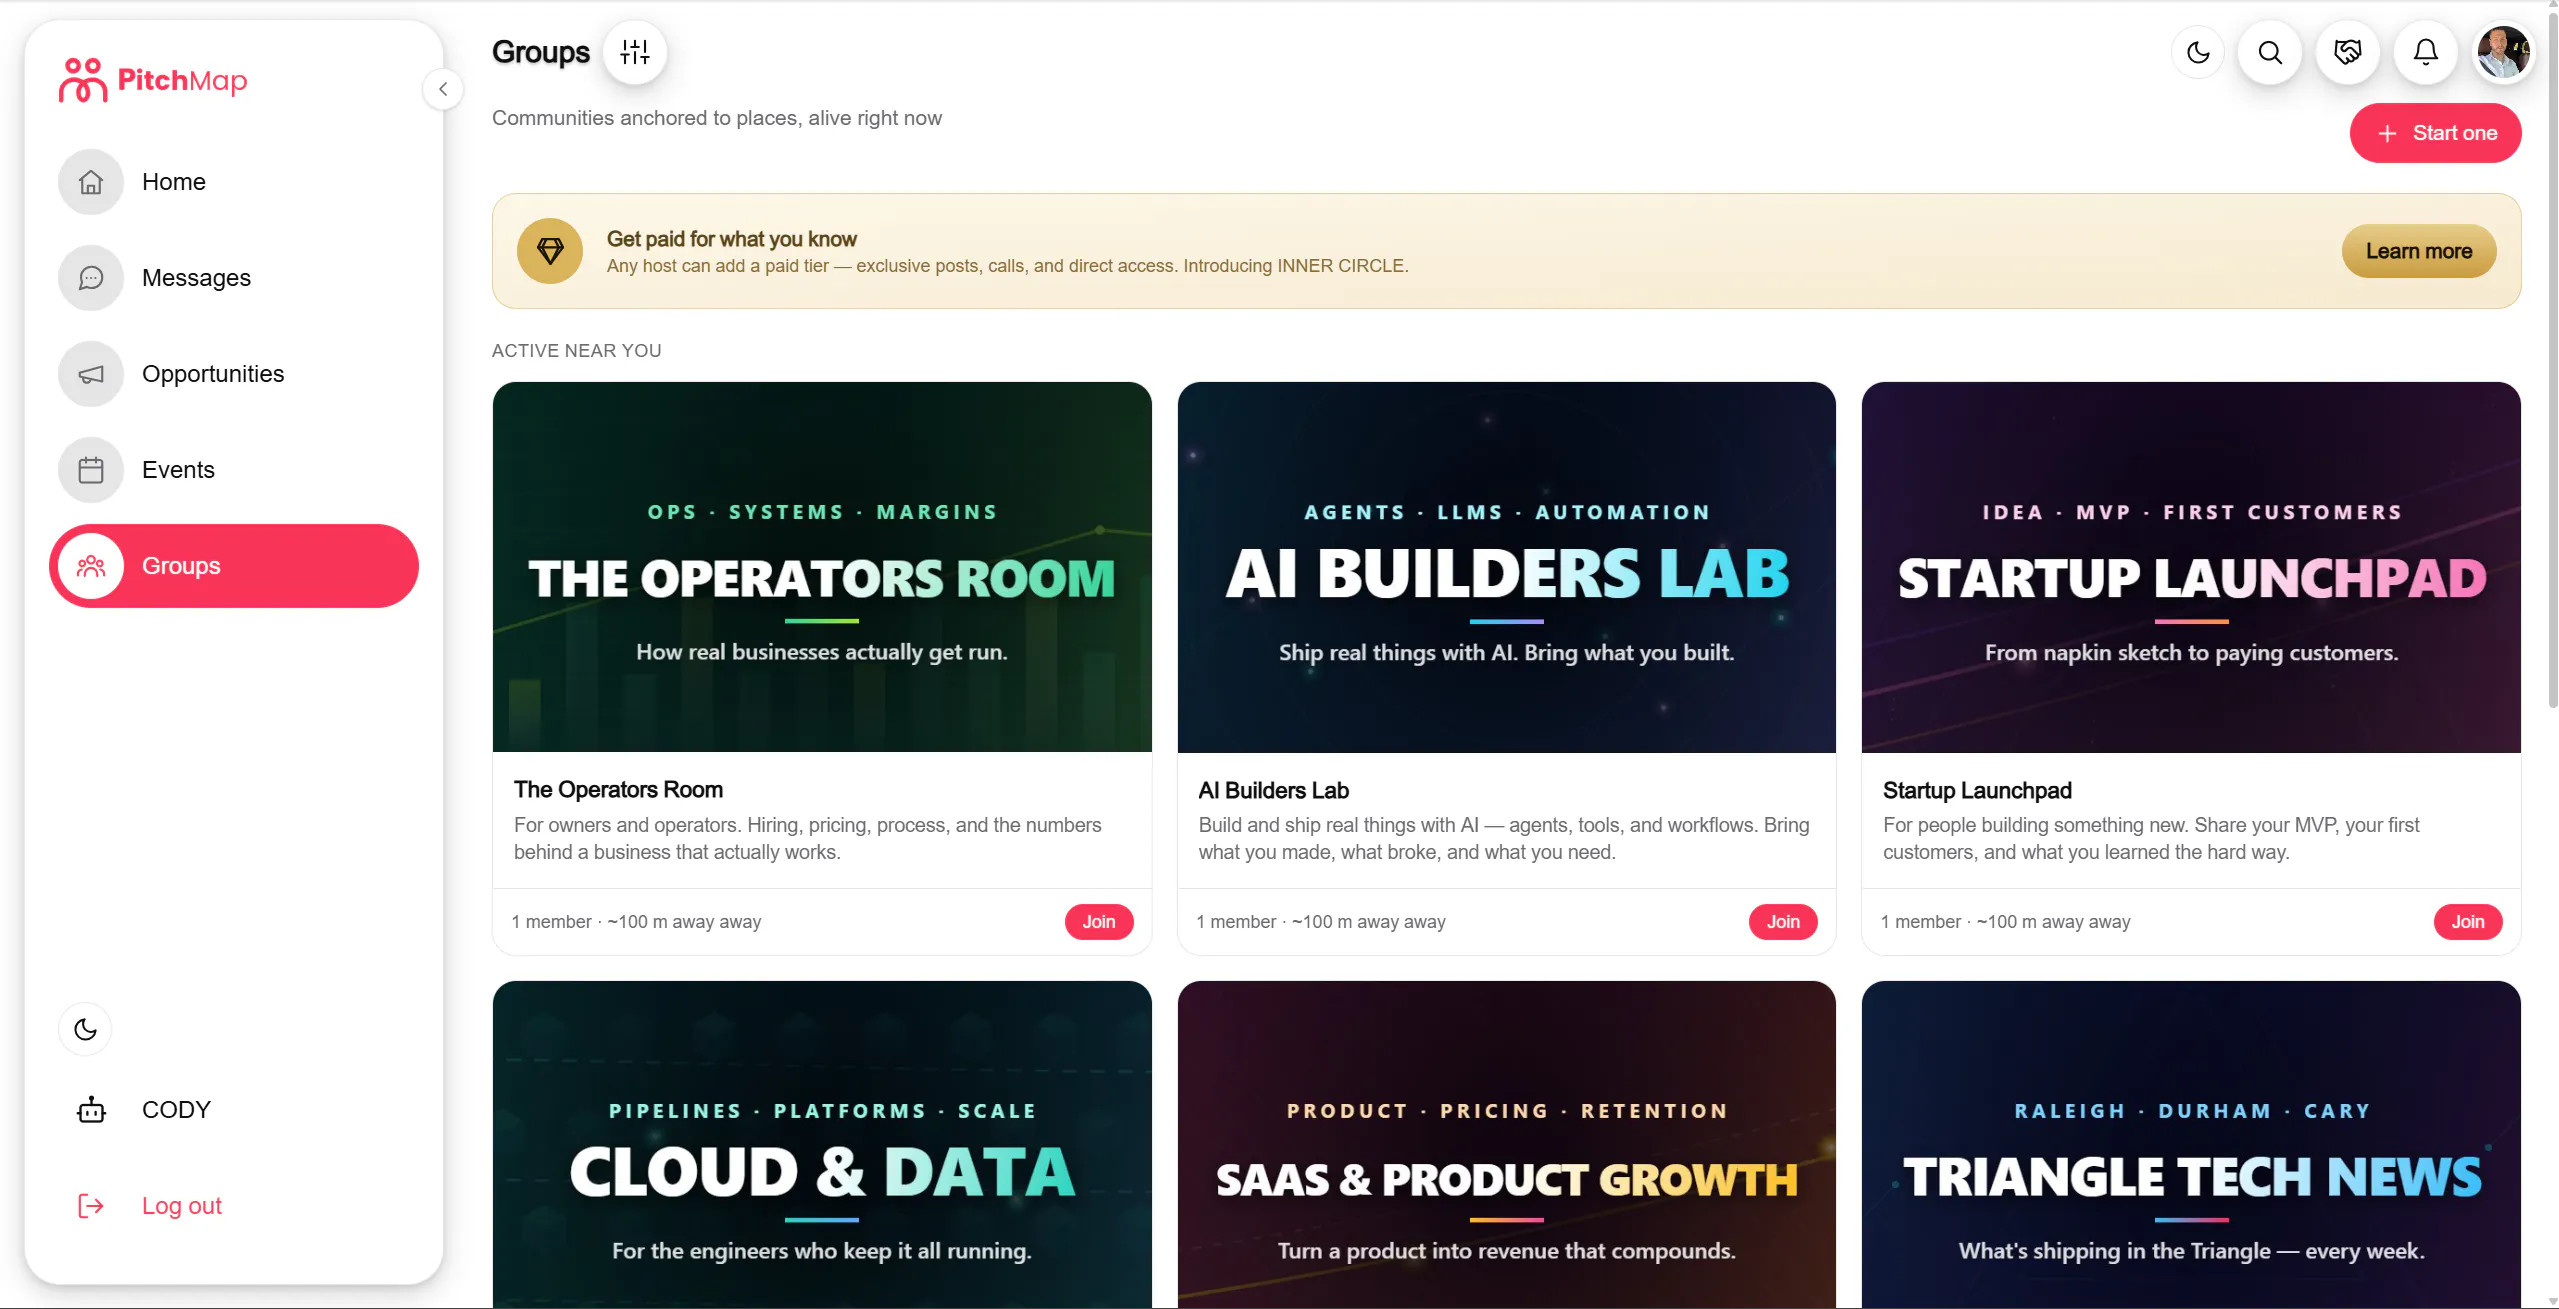Go to Events in the sidebar
Viewport: 2559px width, 1309px height.
pyautogui.click(x=234, y=470)
